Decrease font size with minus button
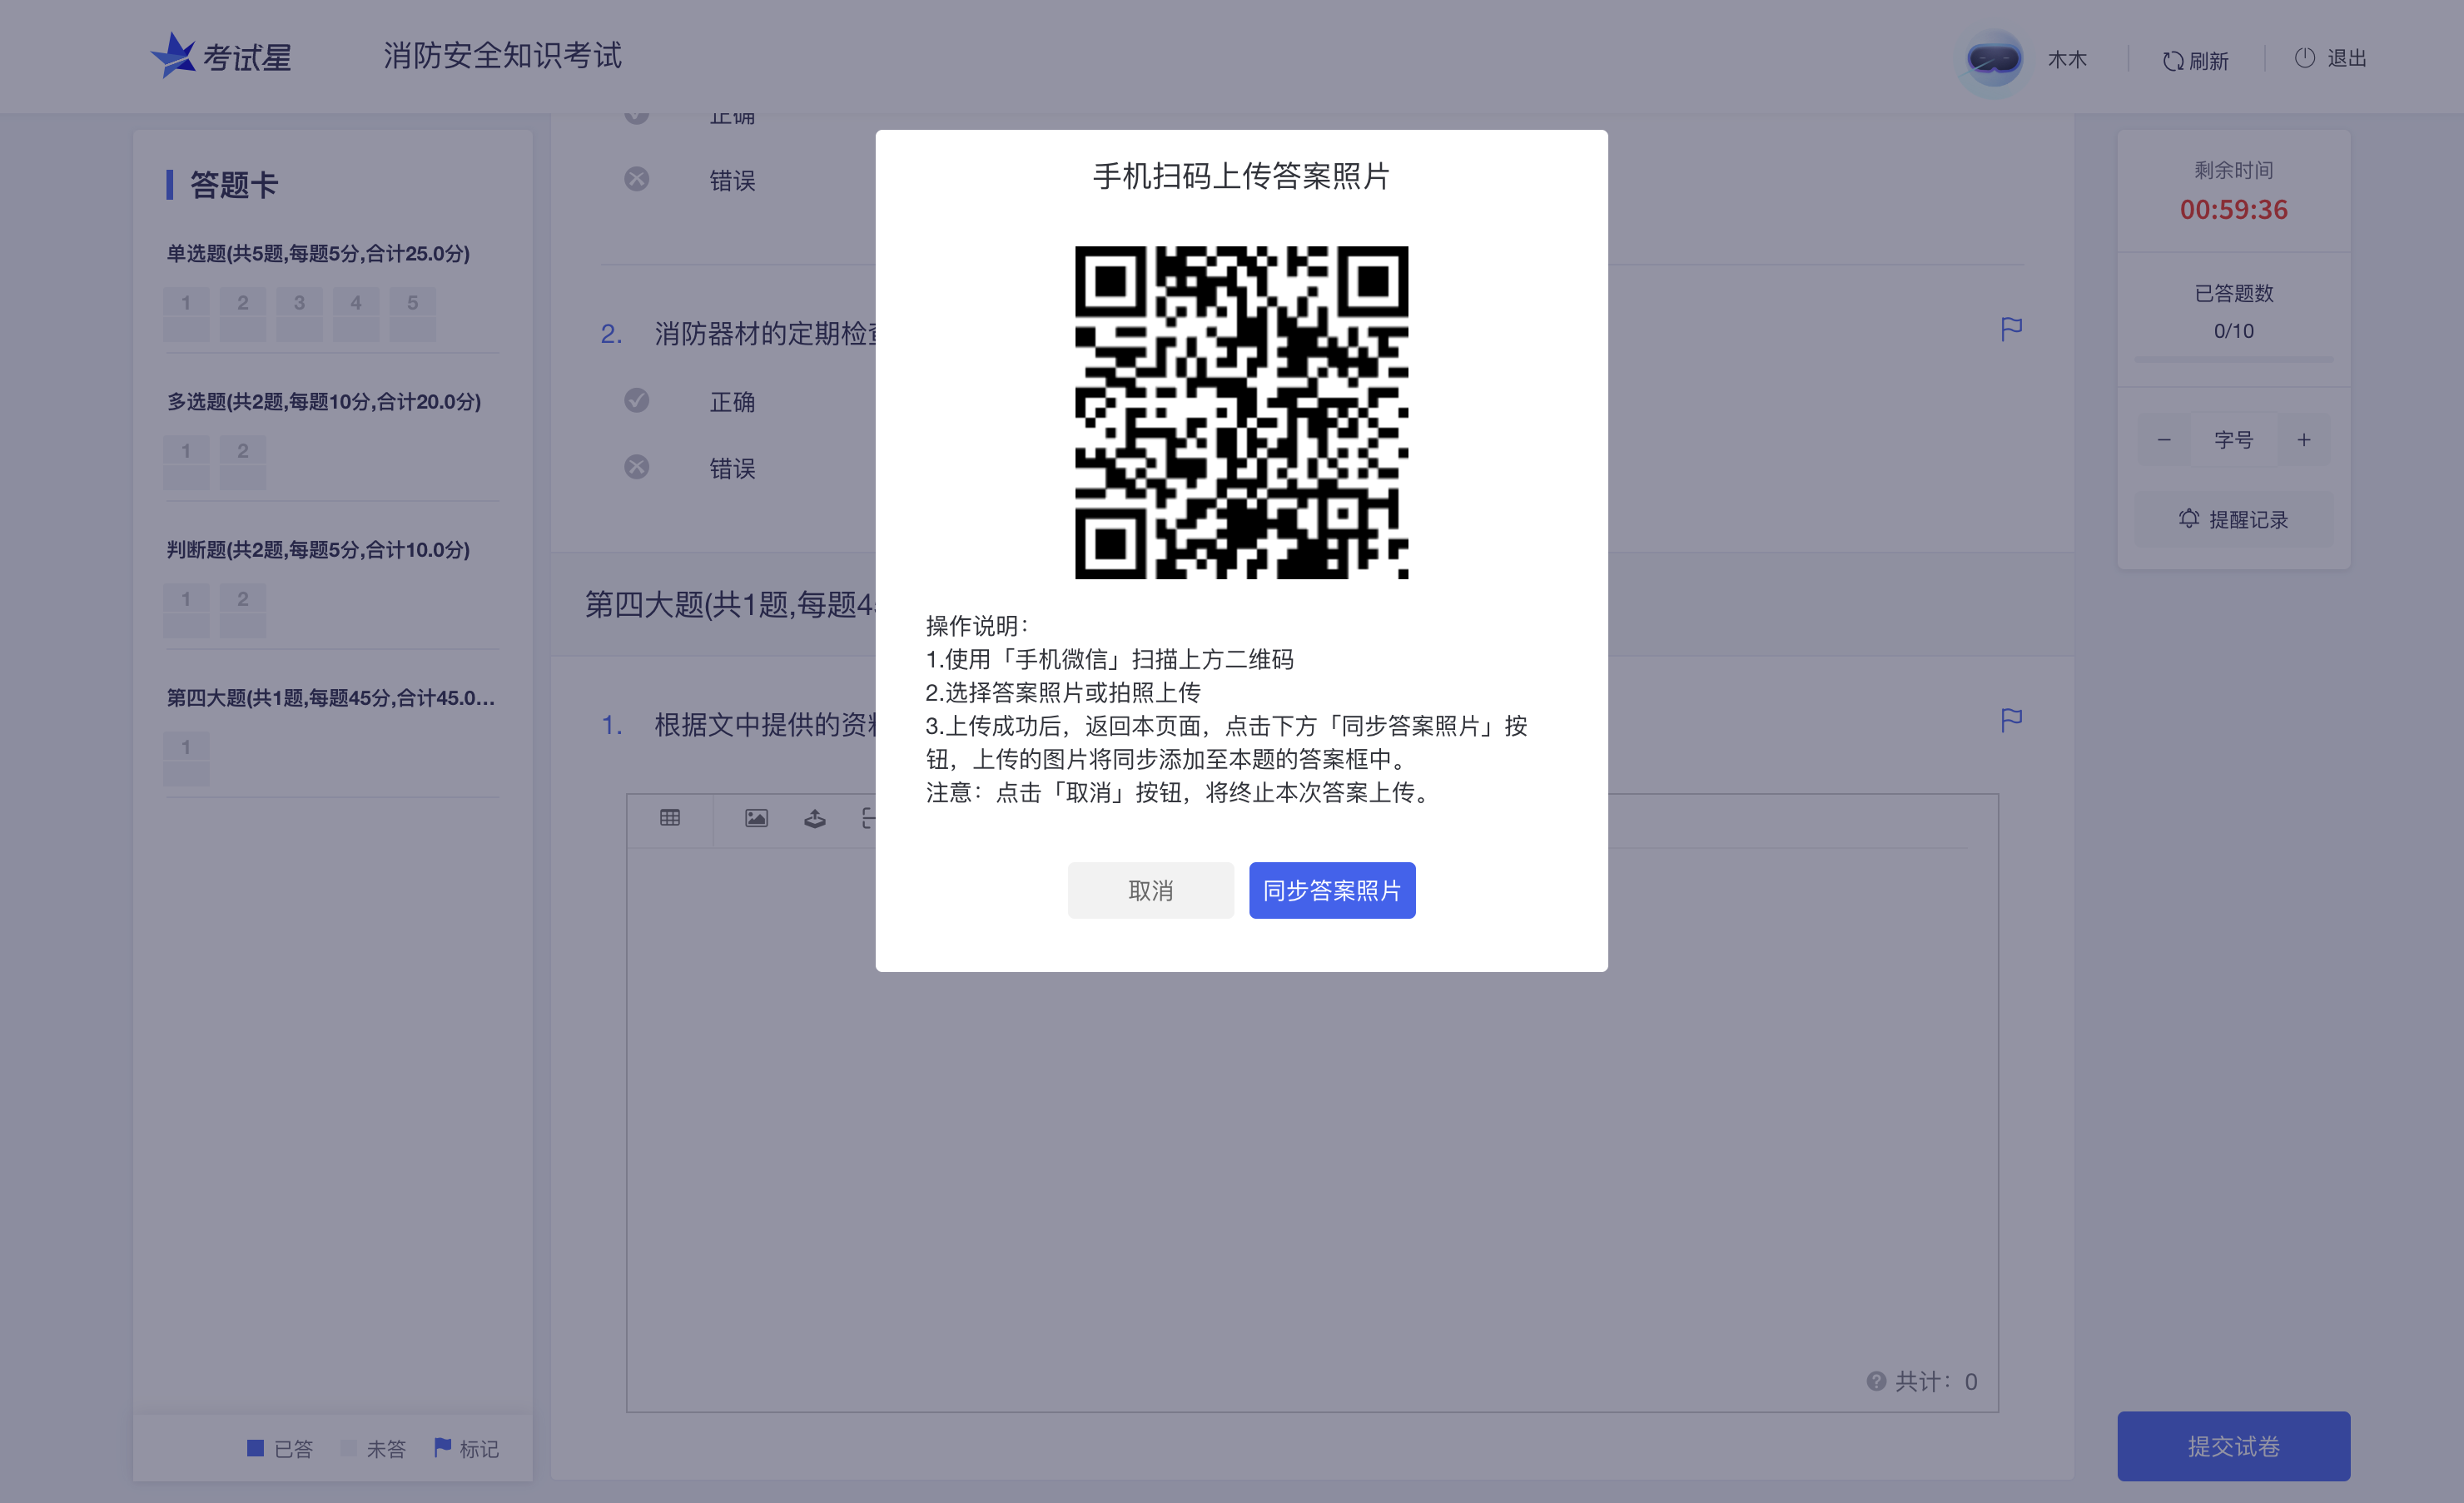 [x=2163, y=440]
